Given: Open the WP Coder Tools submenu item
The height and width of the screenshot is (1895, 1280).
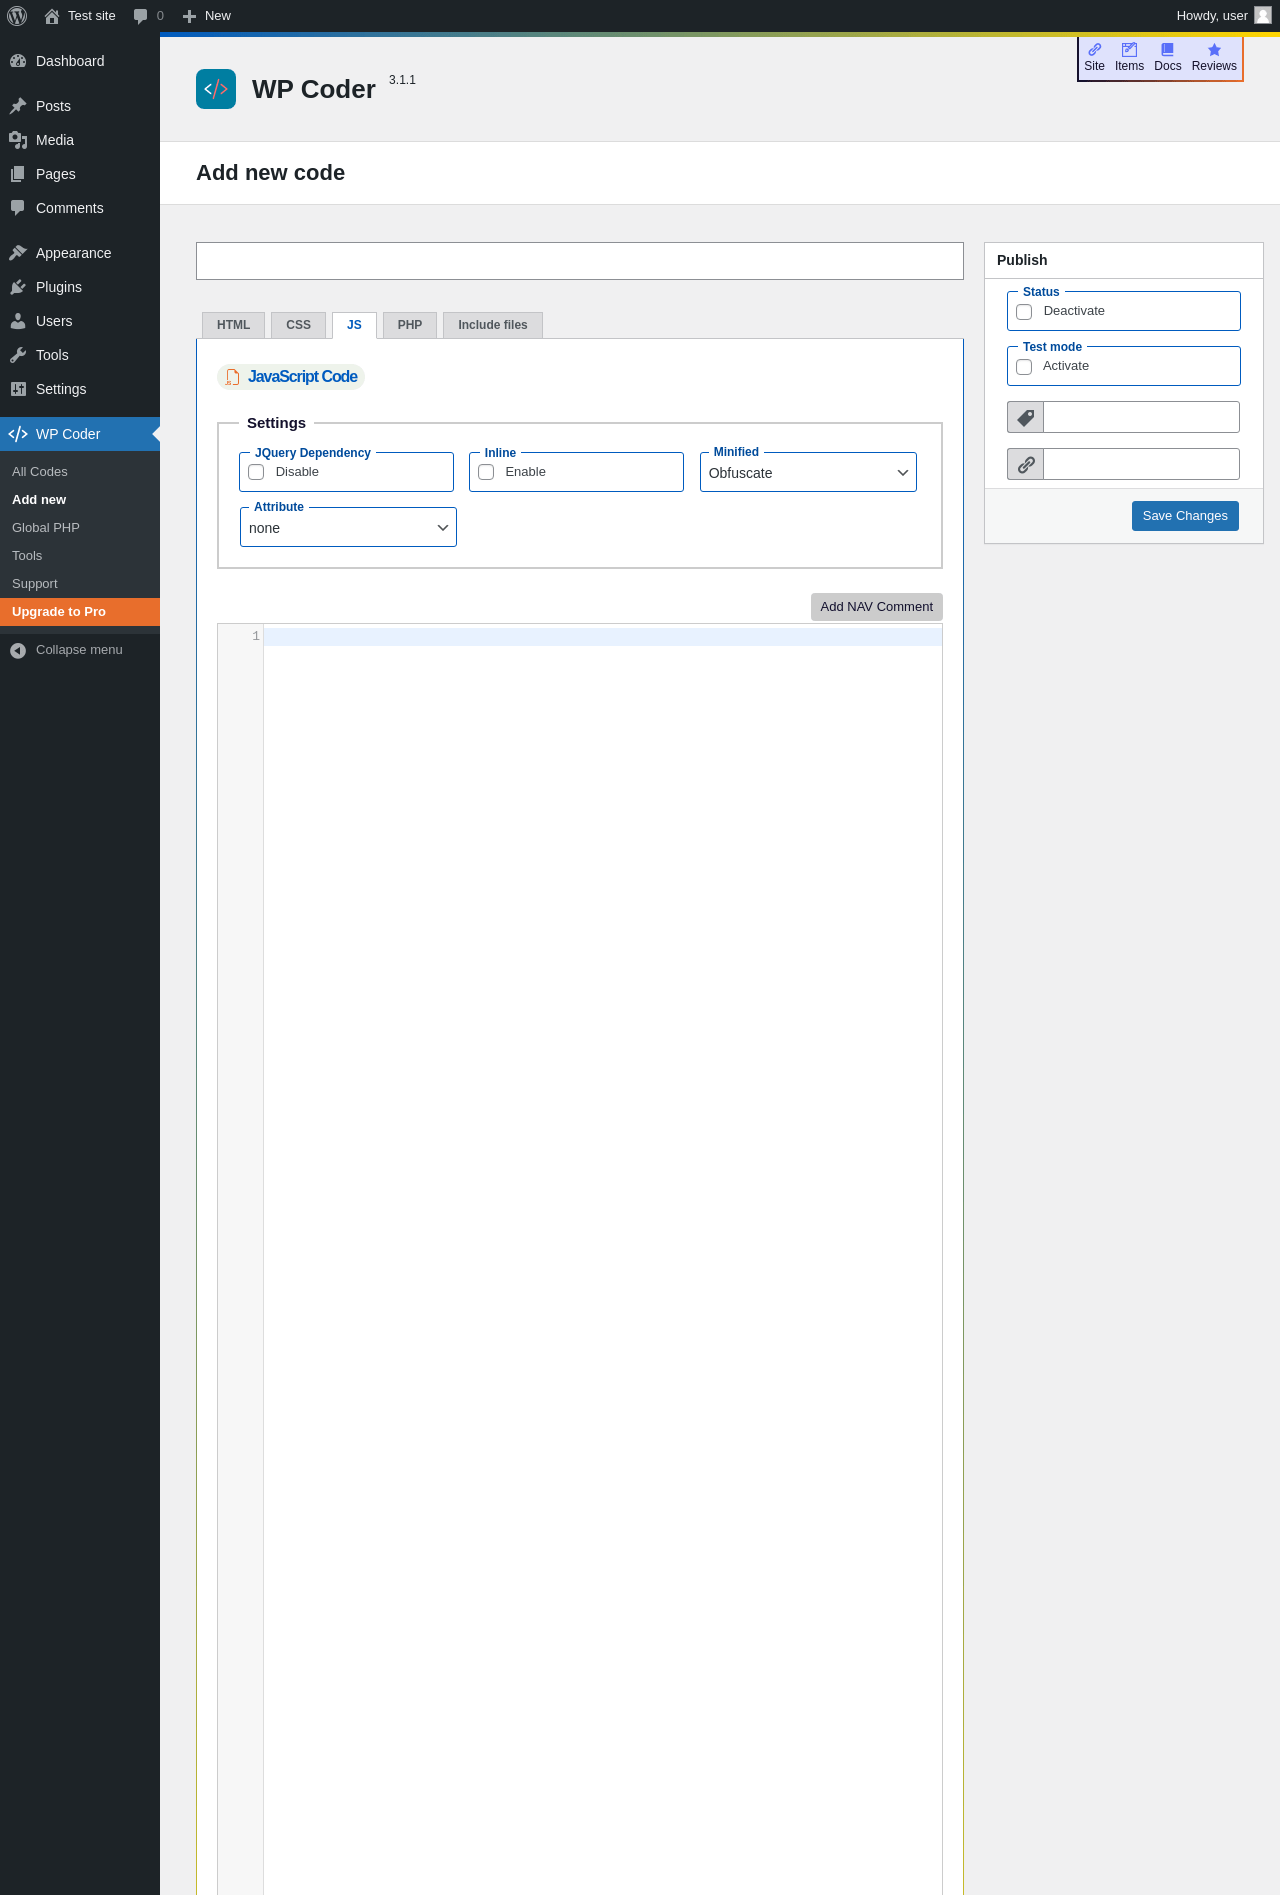Looking at the screenshot, I should pyautogui.click(x=27, y=556).
